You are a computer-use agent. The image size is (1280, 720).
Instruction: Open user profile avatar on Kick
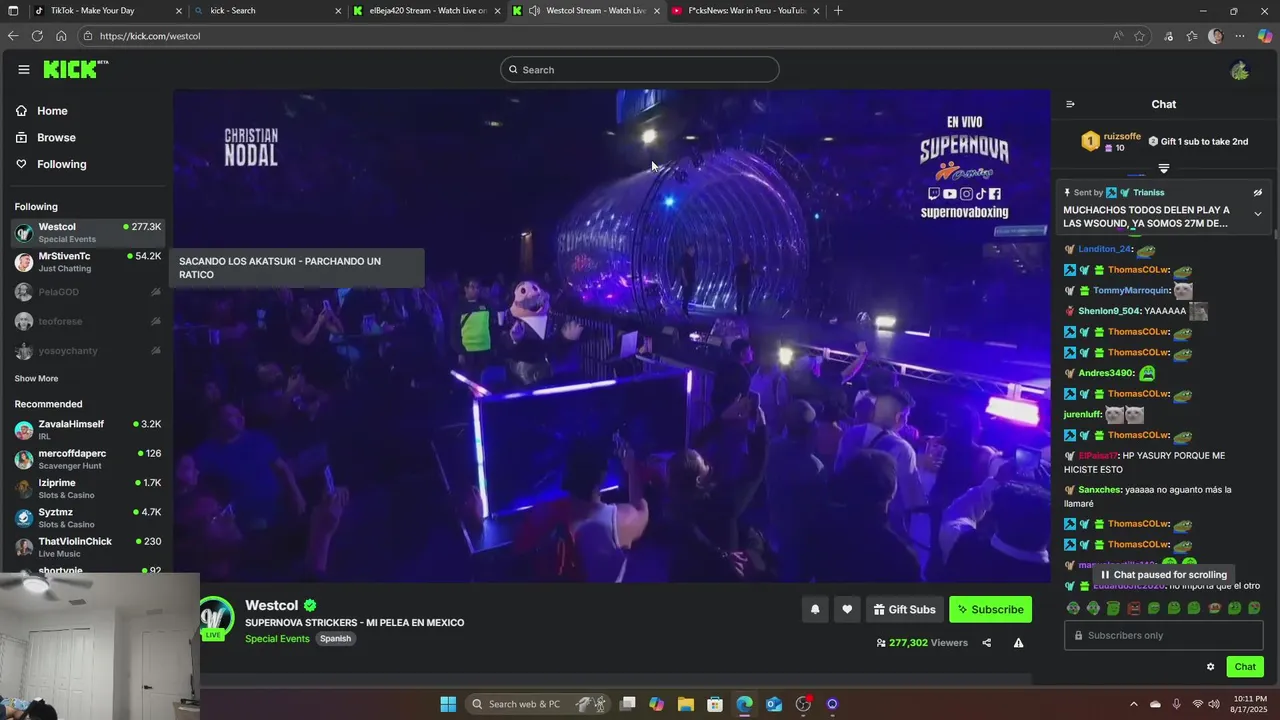tap(1240, 70)
